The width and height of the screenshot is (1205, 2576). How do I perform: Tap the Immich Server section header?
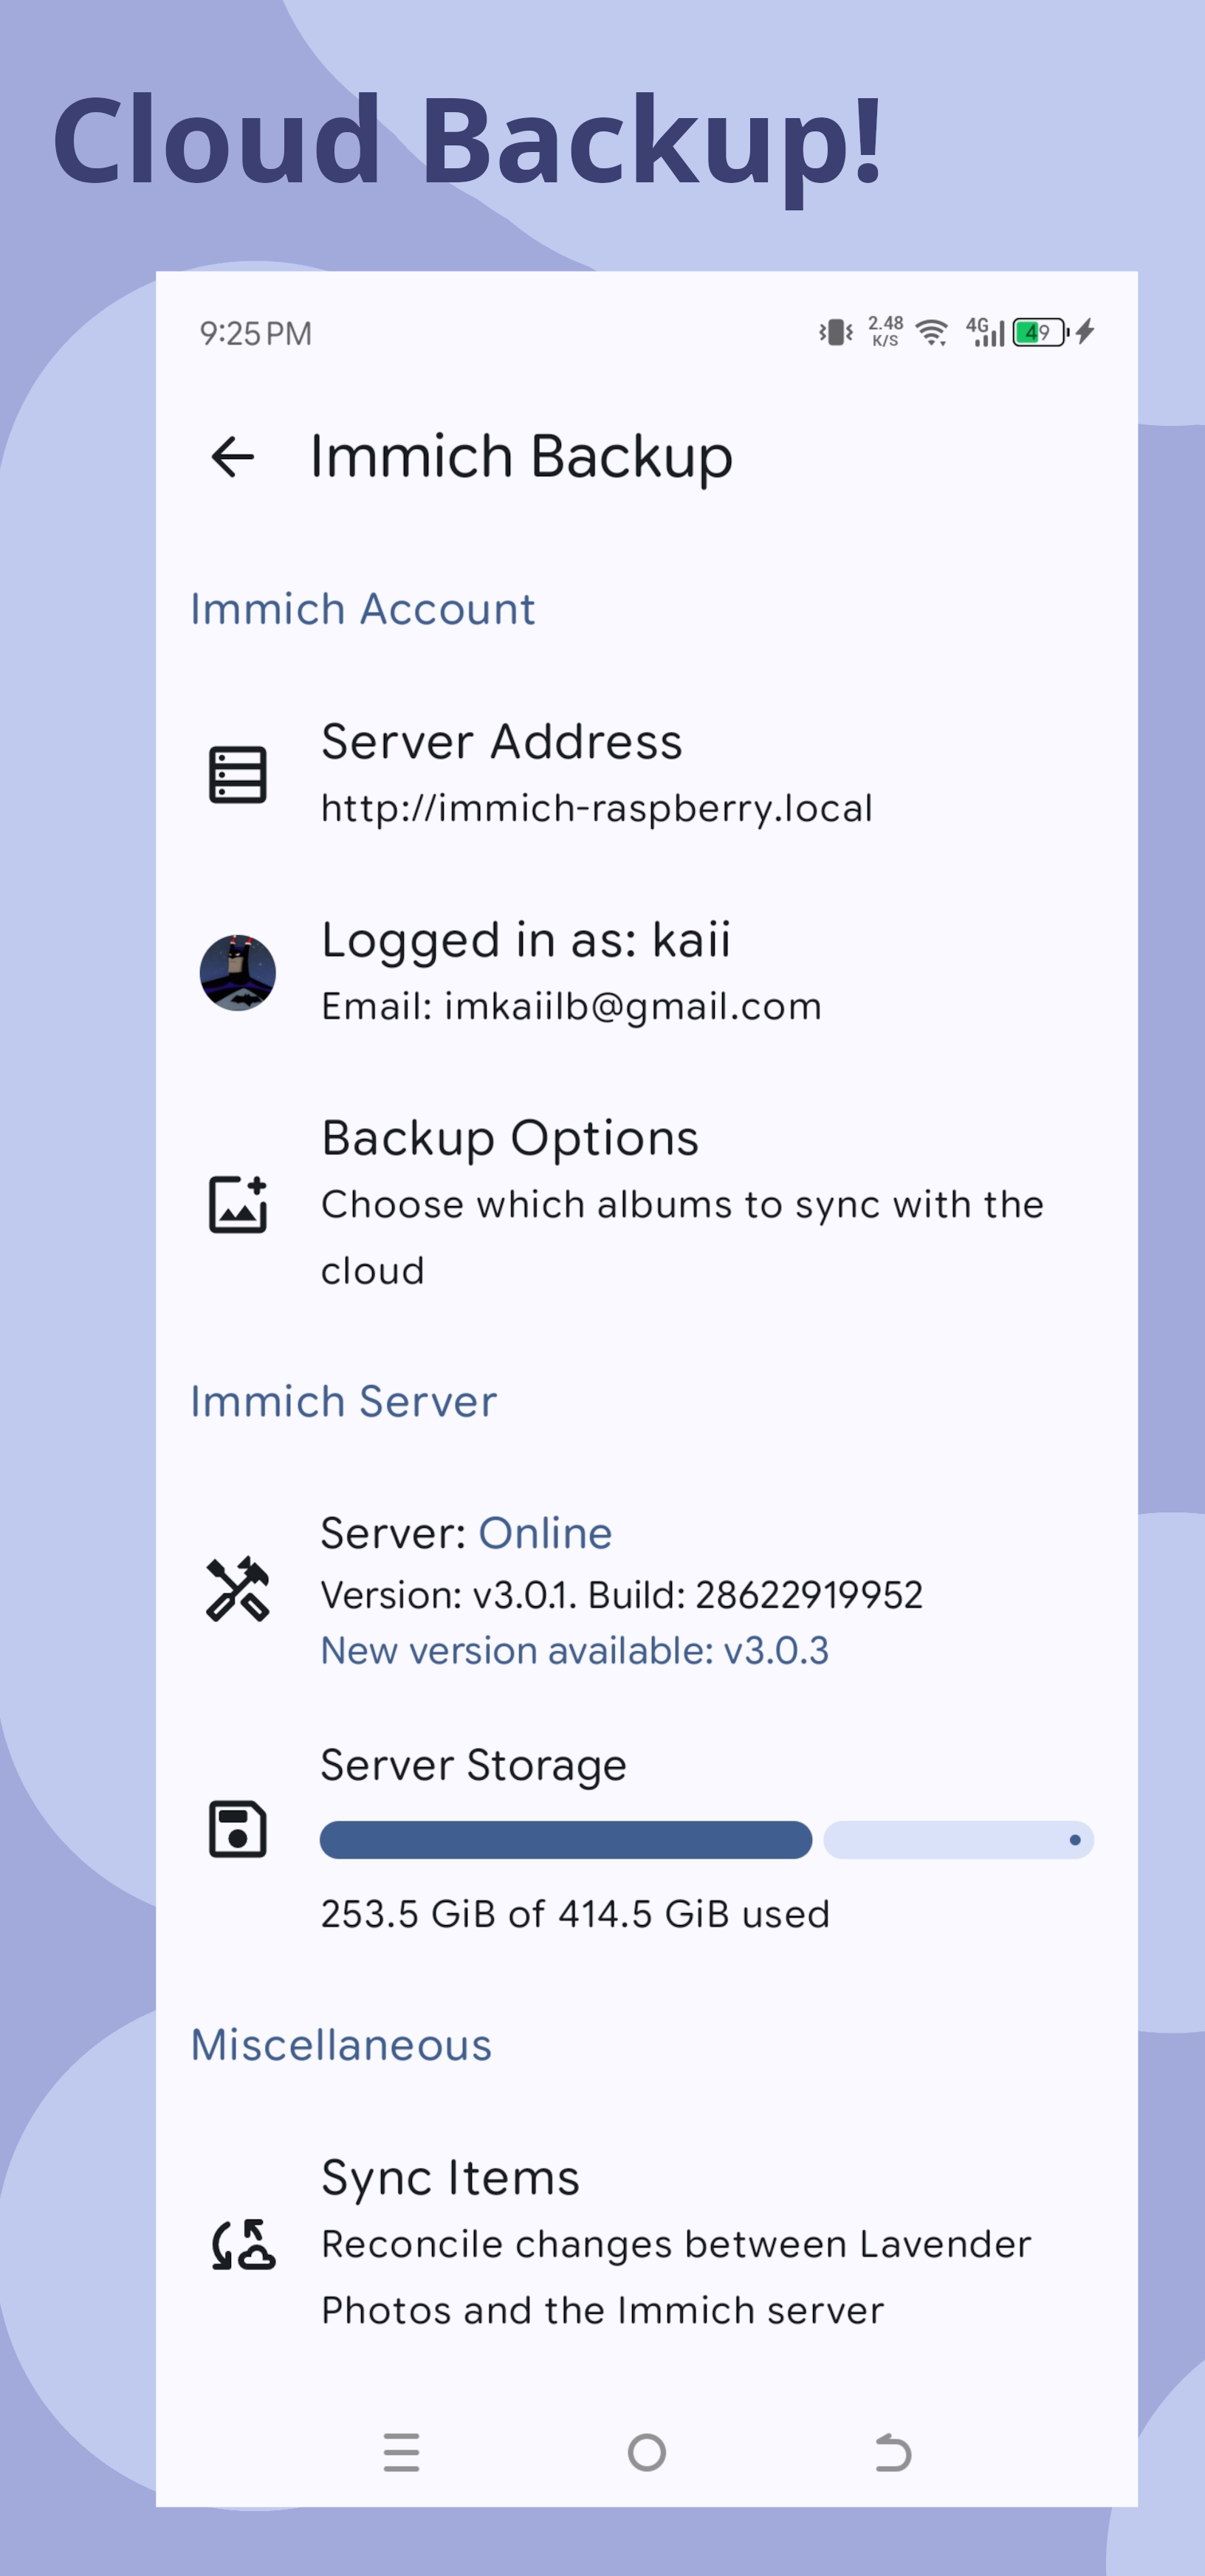coord(344,1402)
